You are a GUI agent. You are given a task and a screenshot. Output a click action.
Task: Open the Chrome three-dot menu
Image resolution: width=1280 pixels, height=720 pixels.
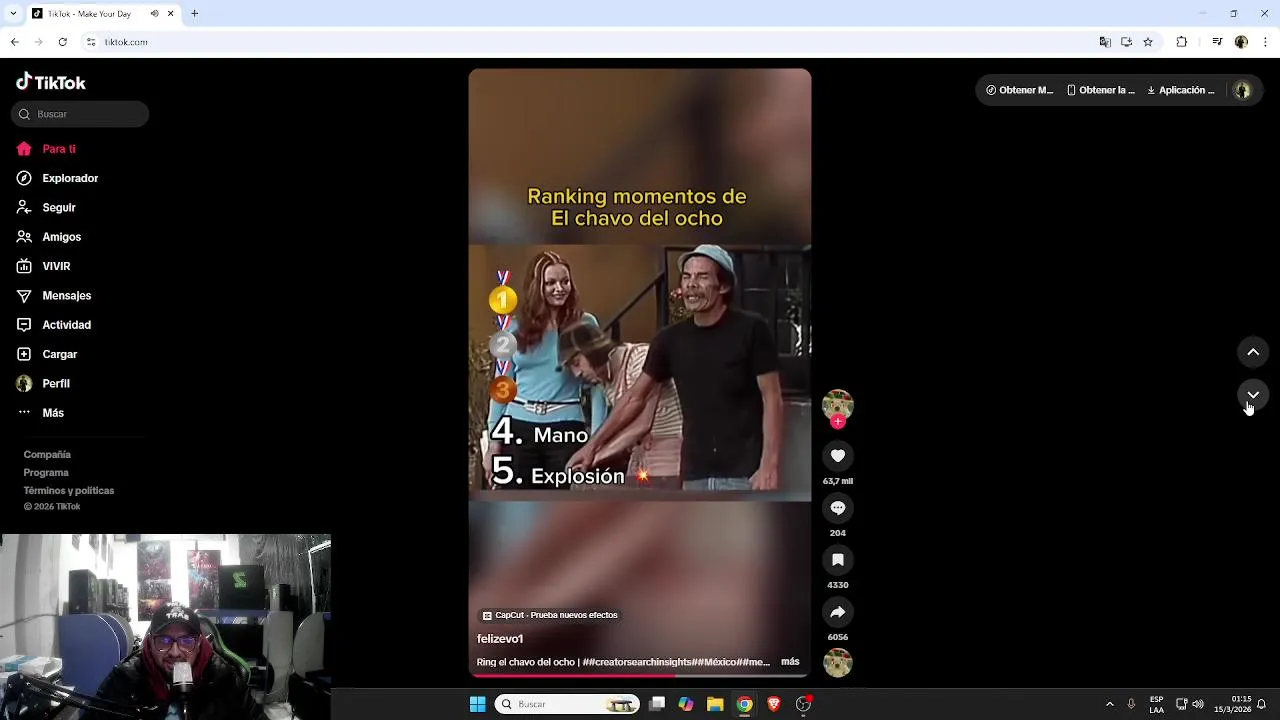pos(1265,42)
